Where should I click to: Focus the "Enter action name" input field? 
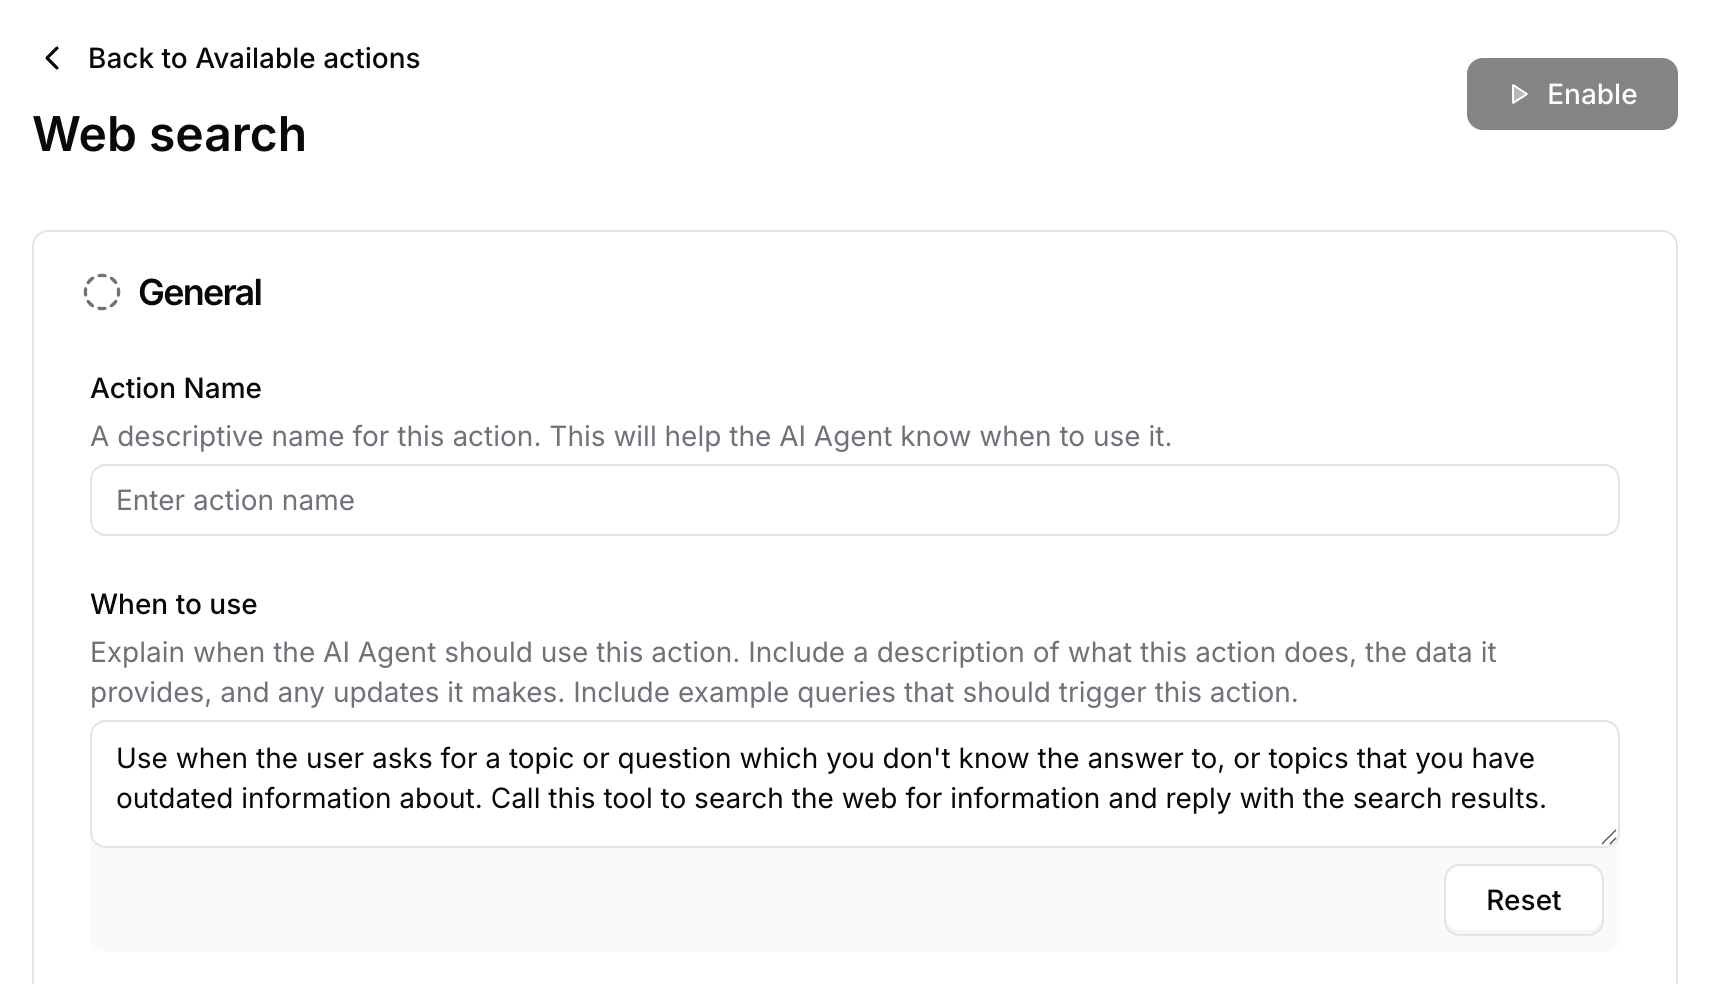point(855,500)
